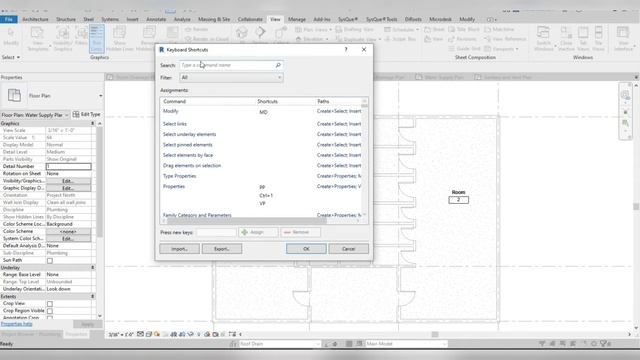640x360 pixels.
Task: Click the Sheet tool in Sheet Composition
Action: 434,29
